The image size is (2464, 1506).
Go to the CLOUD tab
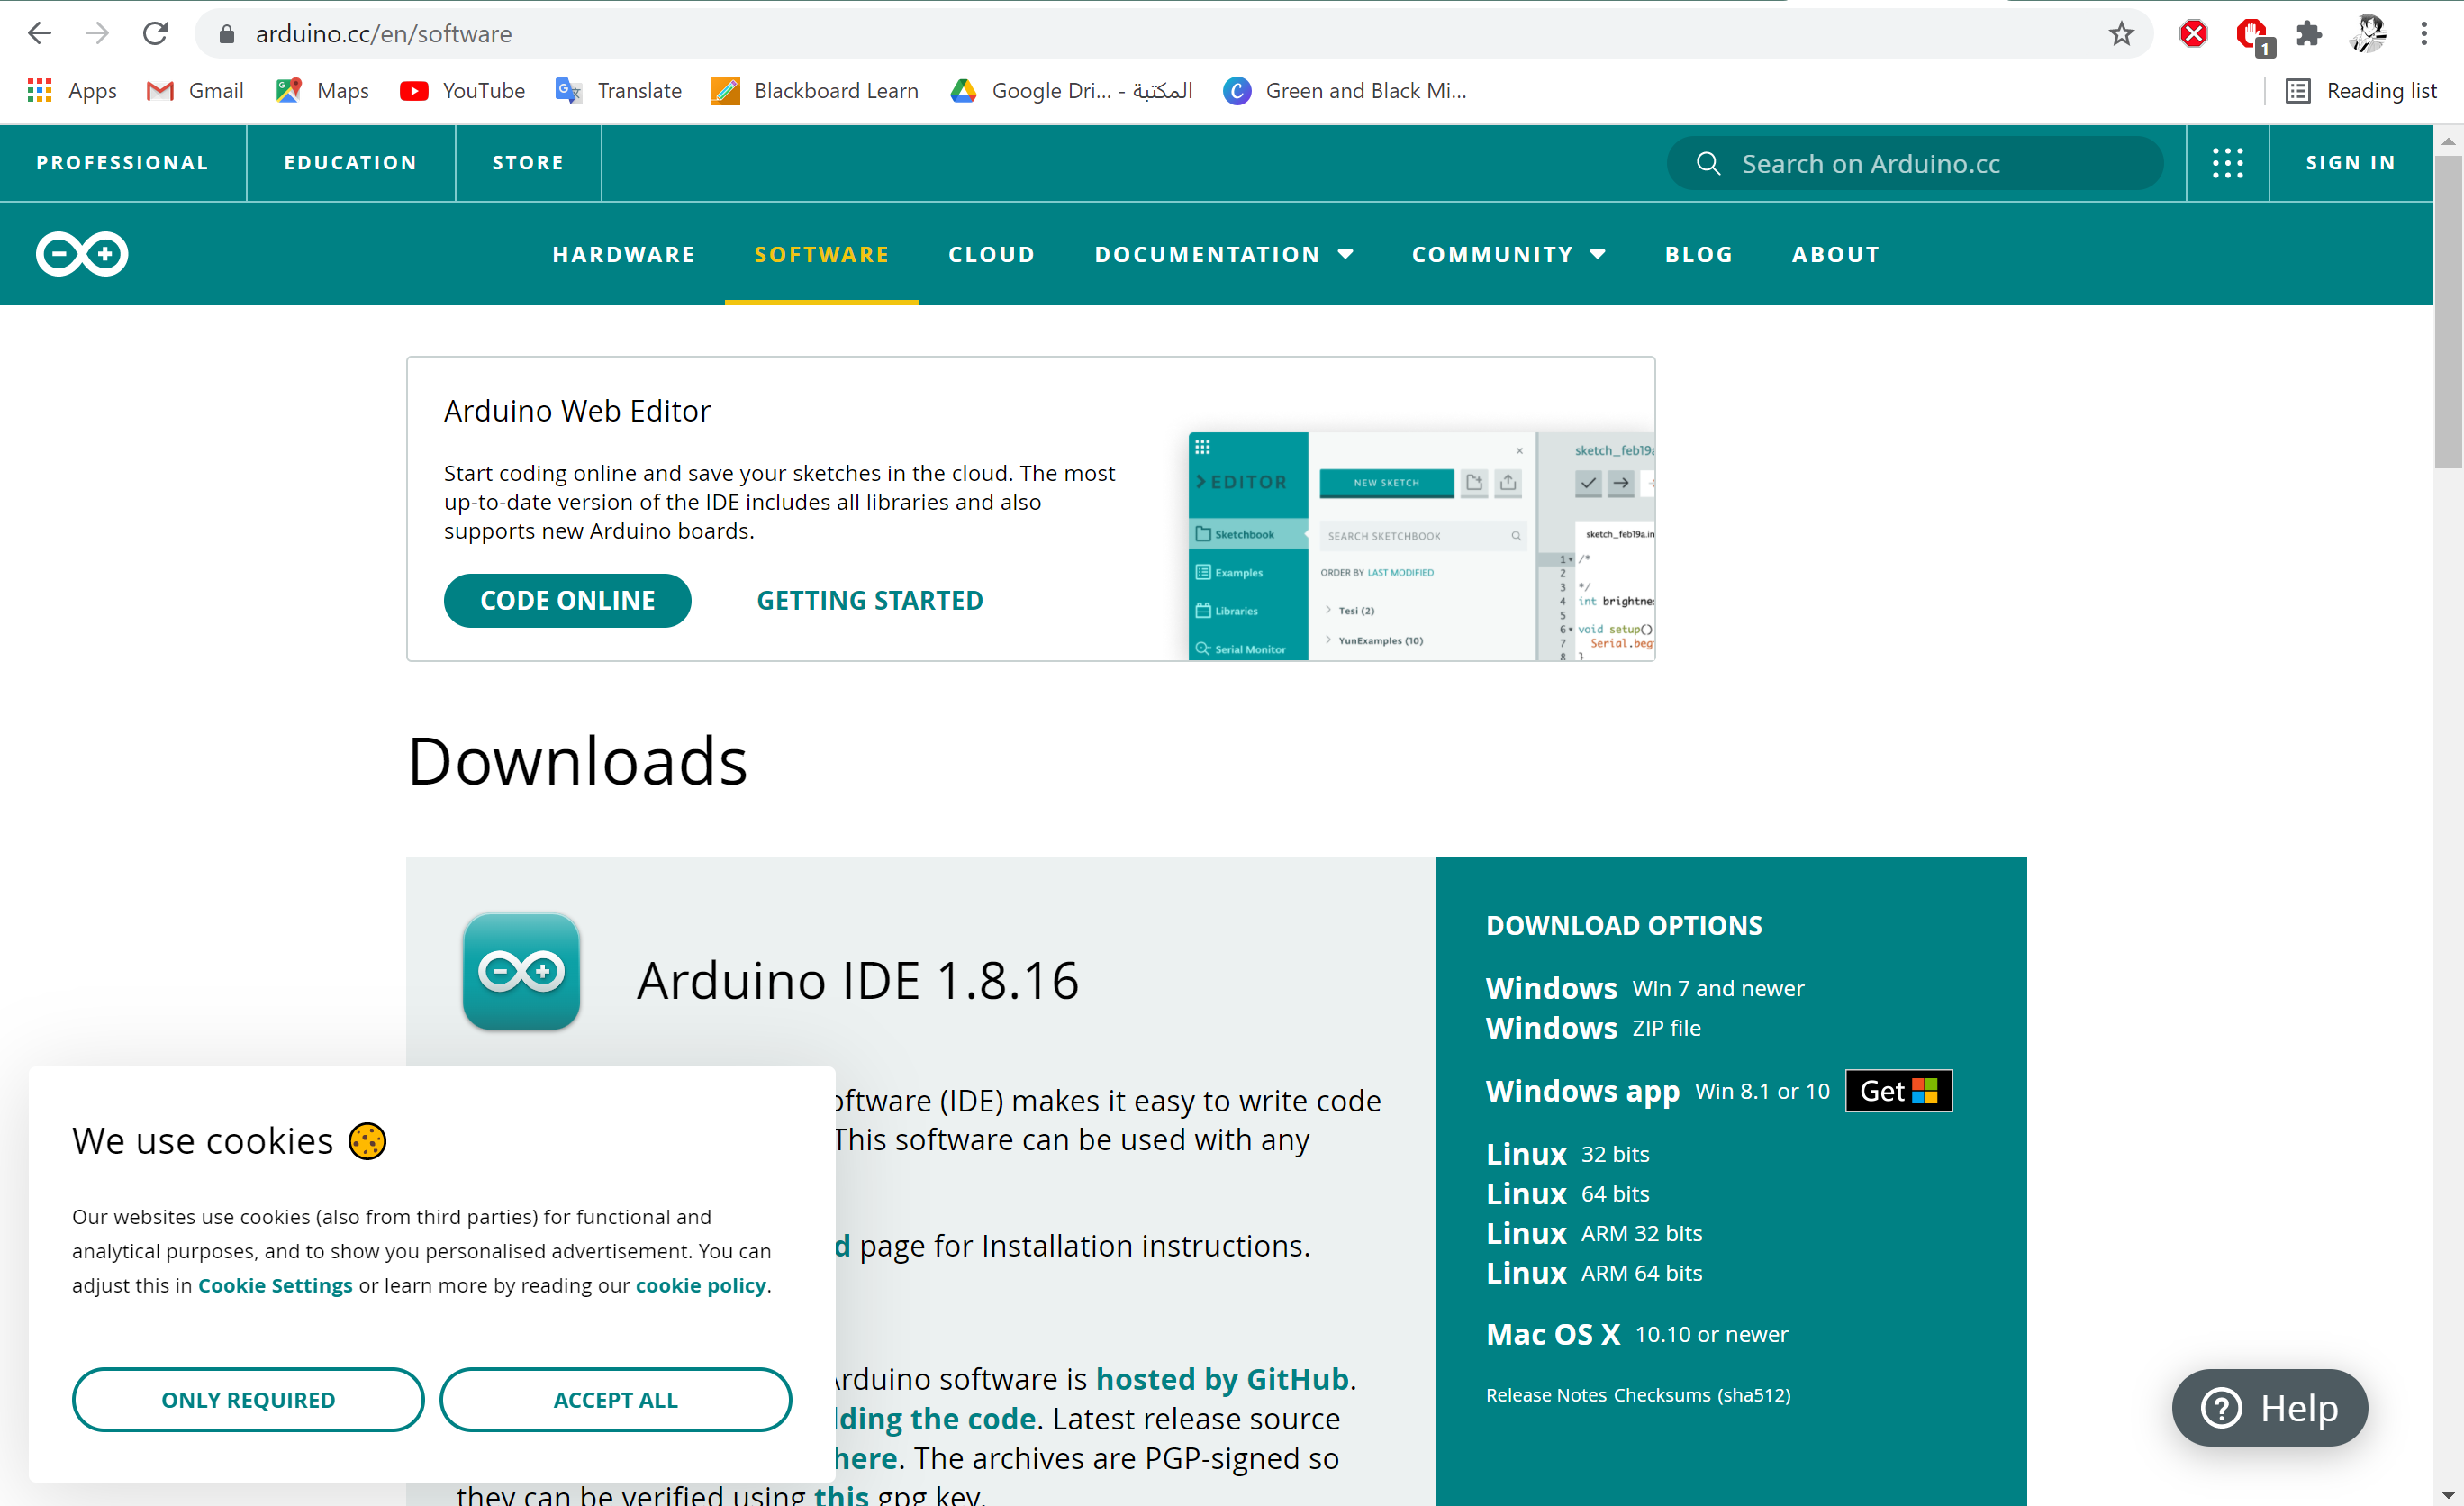point(992,254)
